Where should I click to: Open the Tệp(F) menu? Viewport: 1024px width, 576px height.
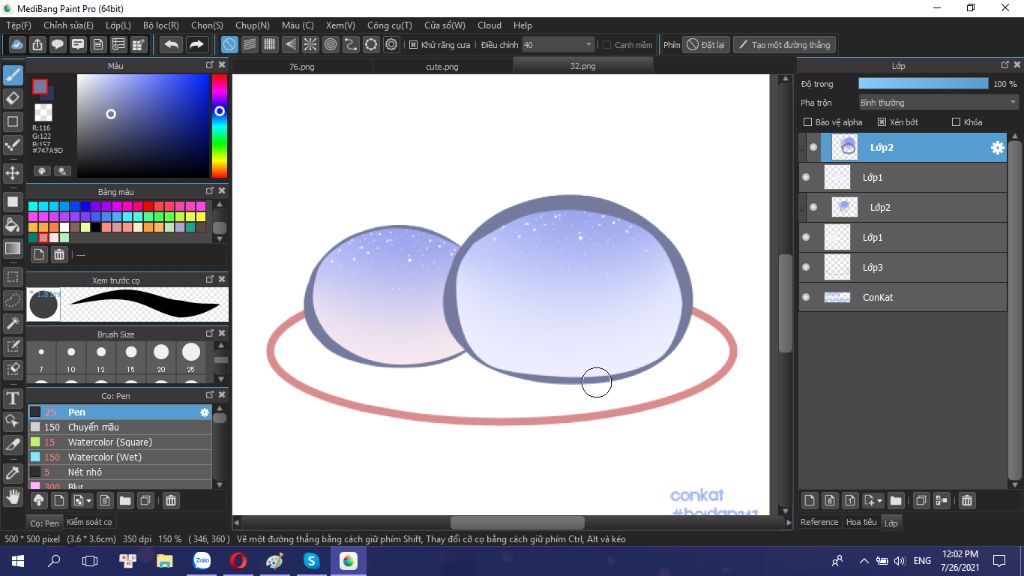pos(19,25)
